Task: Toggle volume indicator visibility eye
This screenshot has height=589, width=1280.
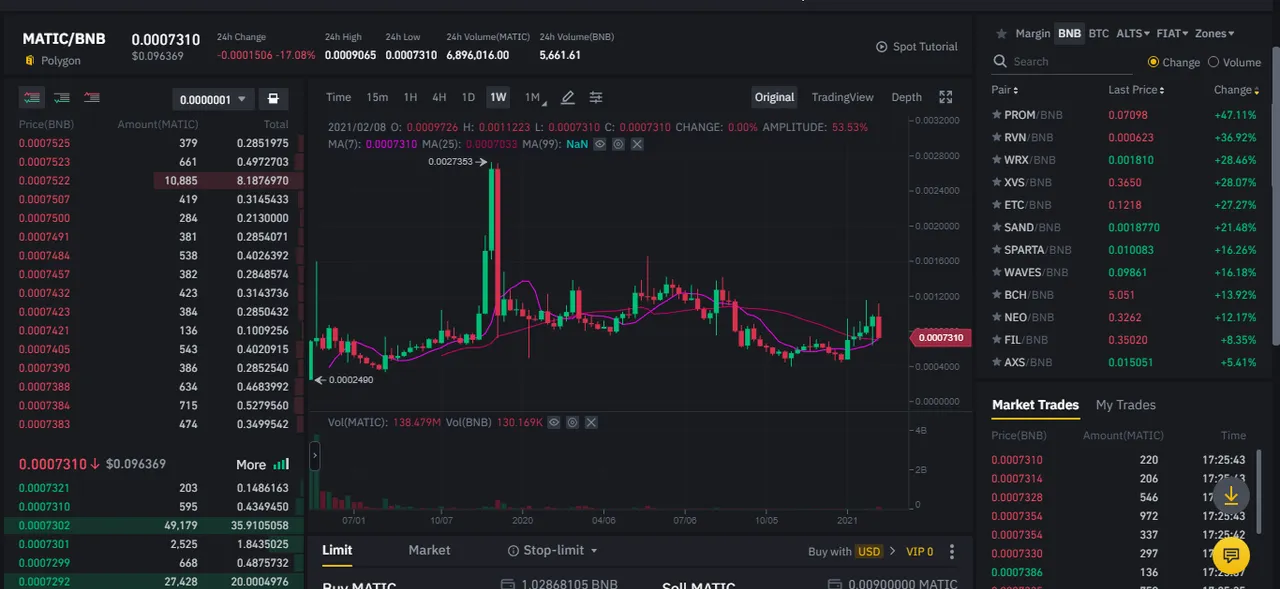Action: click(555, 422)
